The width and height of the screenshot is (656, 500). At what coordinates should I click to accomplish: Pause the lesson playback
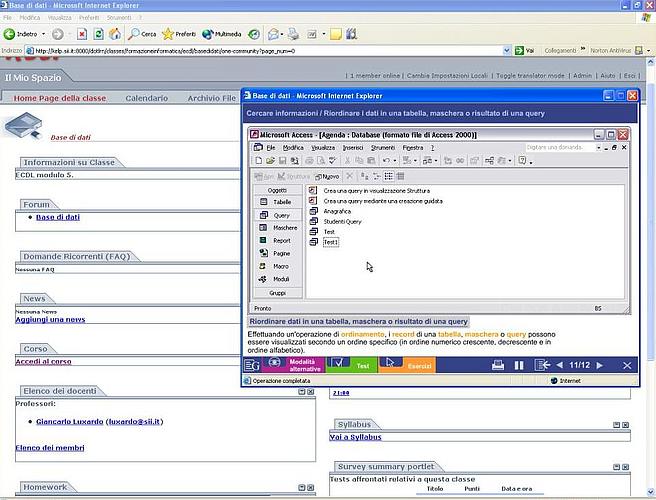click(x=519, y=366)
